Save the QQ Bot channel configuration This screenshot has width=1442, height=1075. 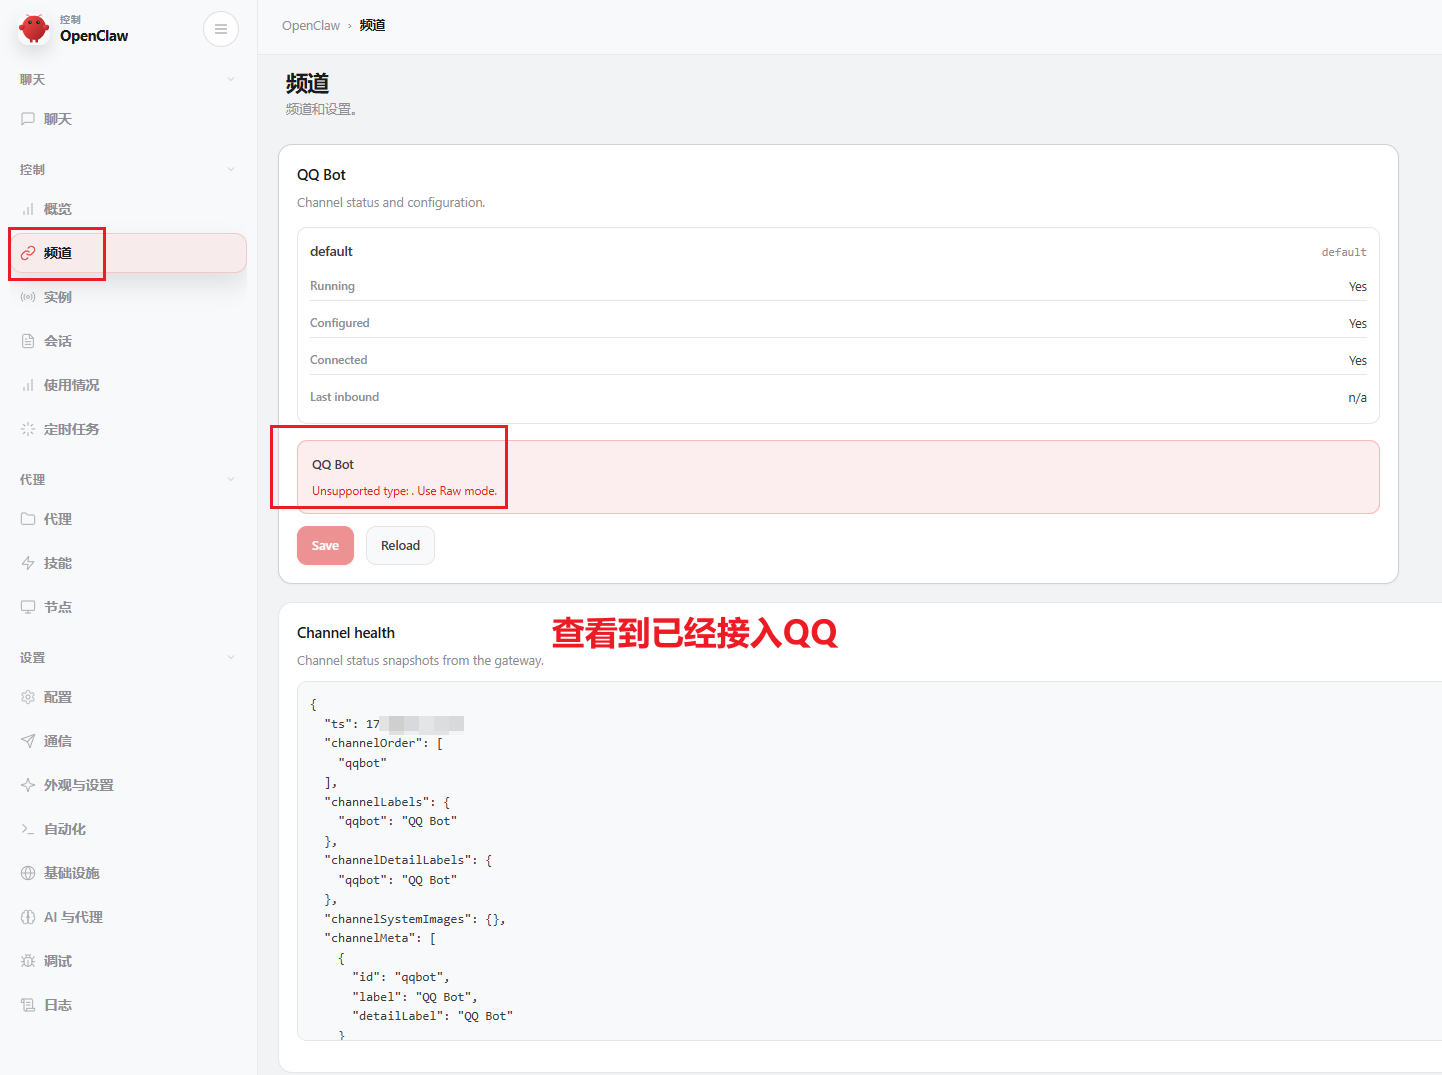325,545
